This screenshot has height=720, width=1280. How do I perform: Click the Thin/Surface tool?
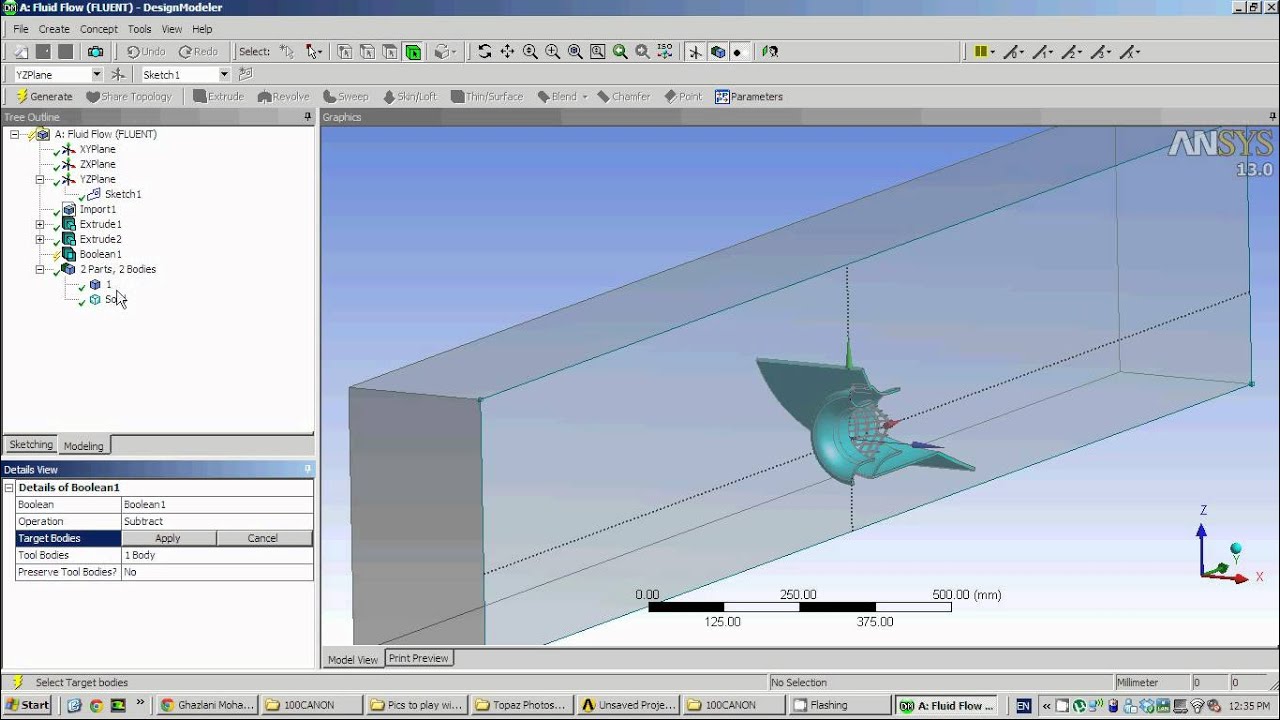coord(487,97)
